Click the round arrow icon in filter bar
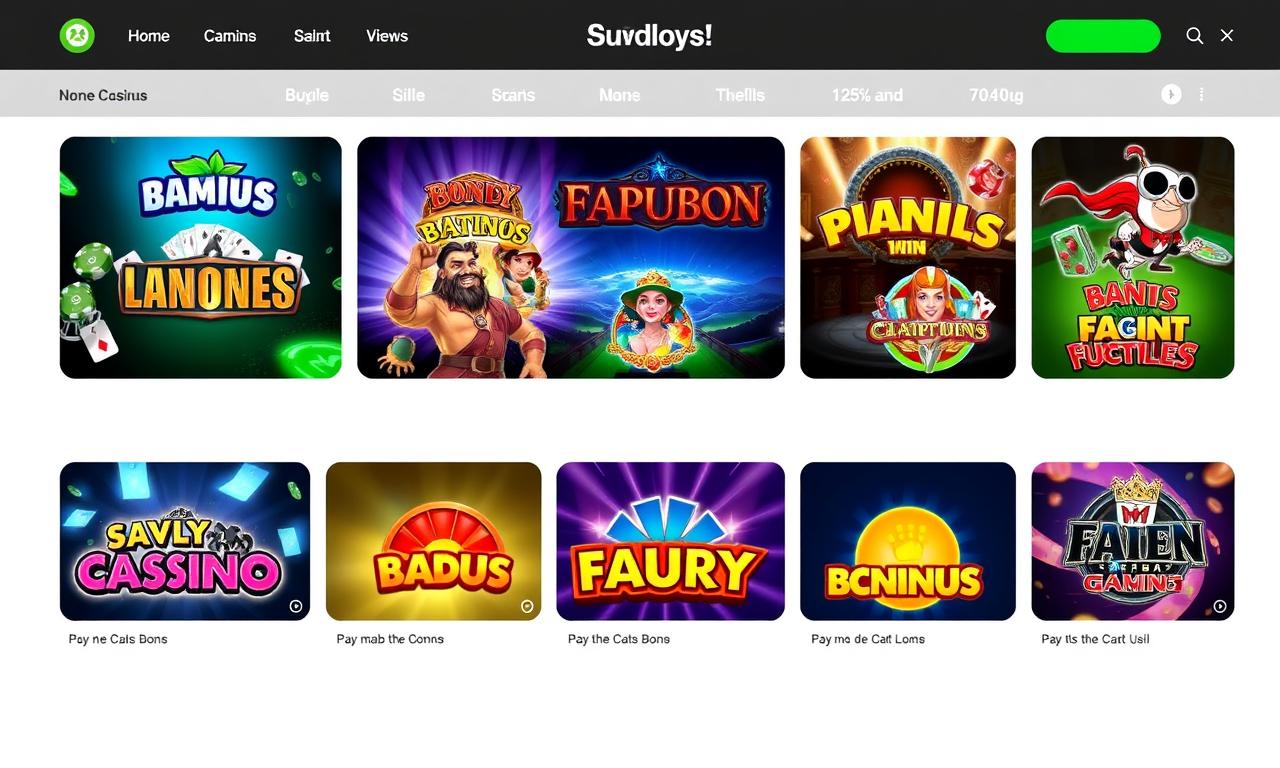This screenshot has width=1280, height=768. click(x=1171, y=94)
